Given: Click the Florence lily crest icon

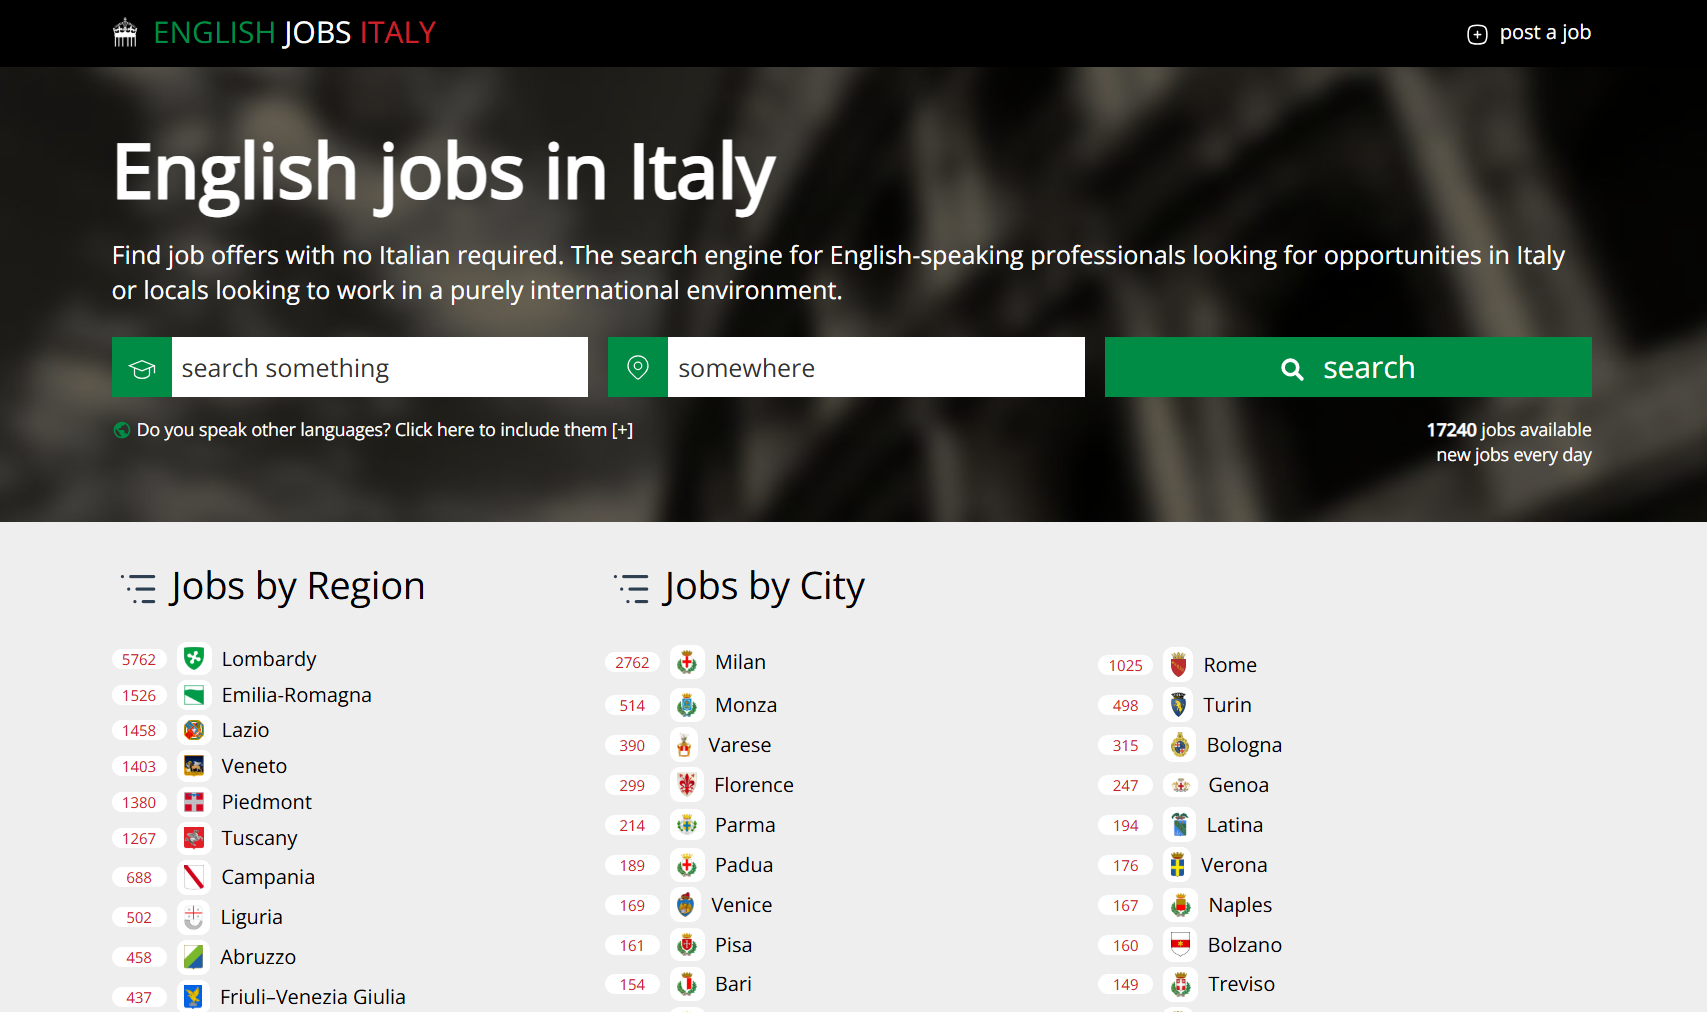Looking at the screenshot, I should [x=687, y=784].
